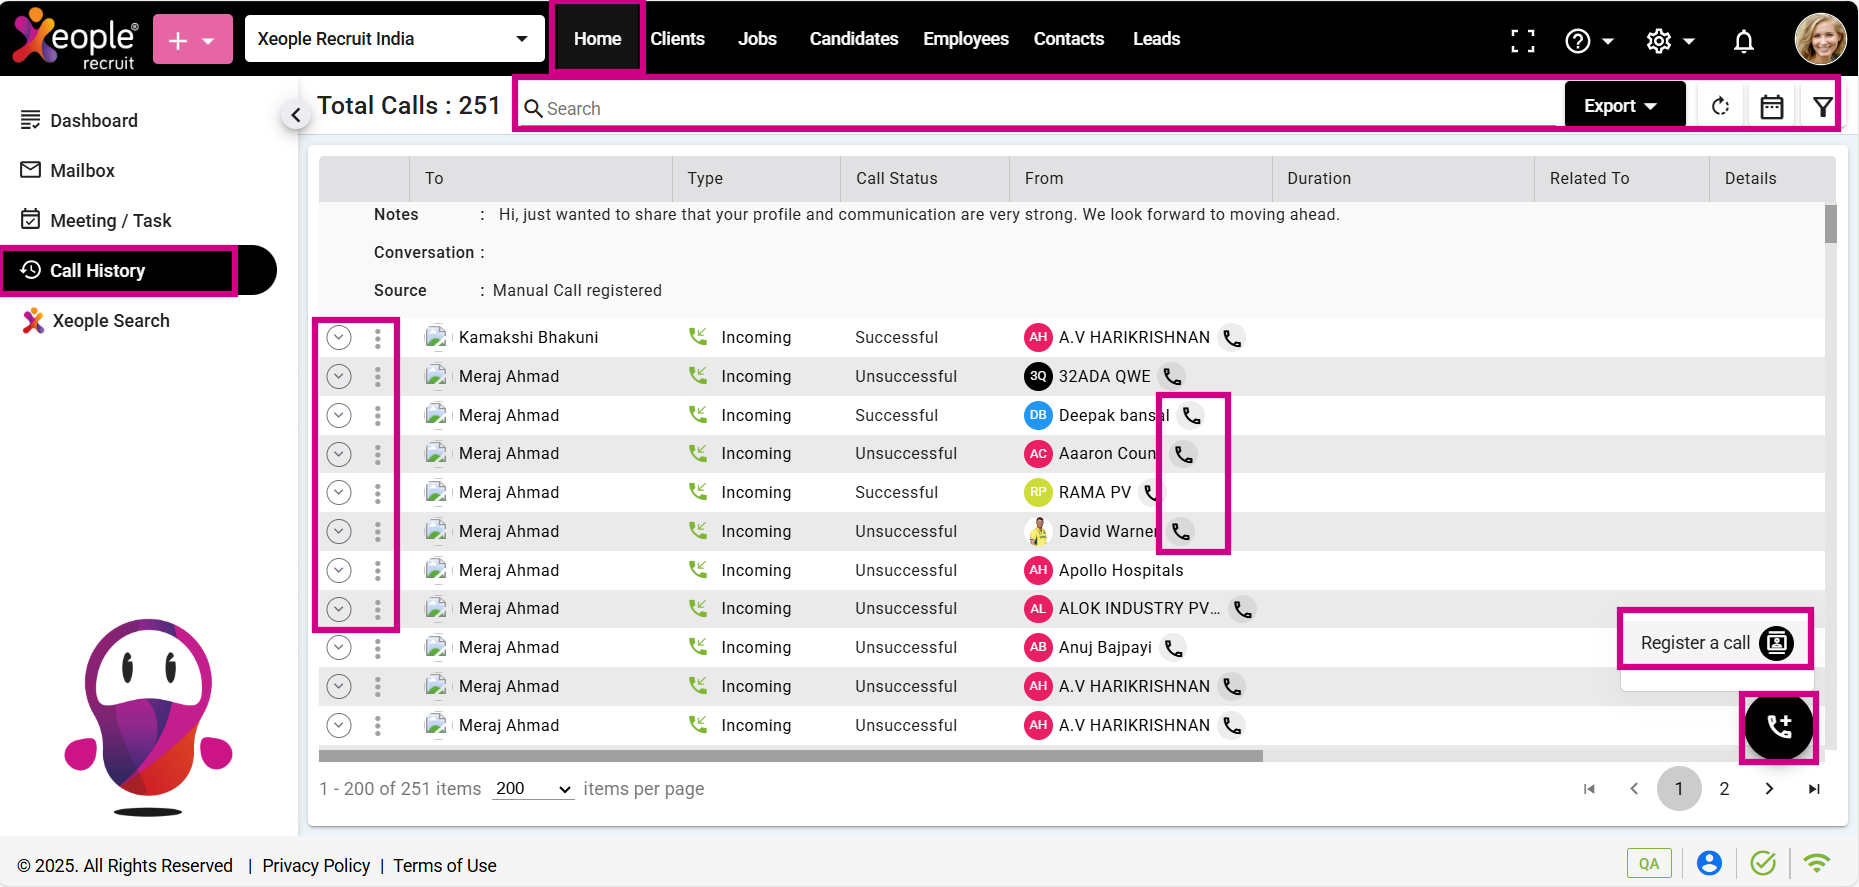The width and height of the screenshot is (1859, 887).
Task: Open the Xeople Recruit India dropdown
Action: pos(394,39)
